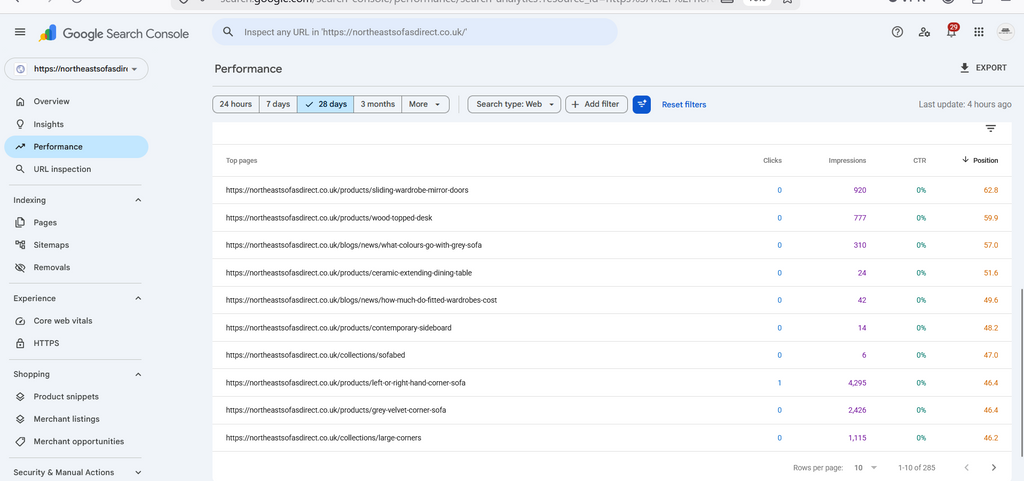The image size is (1024, 481).
Task: Collapse the Experience section
Action: coord(138,298)
